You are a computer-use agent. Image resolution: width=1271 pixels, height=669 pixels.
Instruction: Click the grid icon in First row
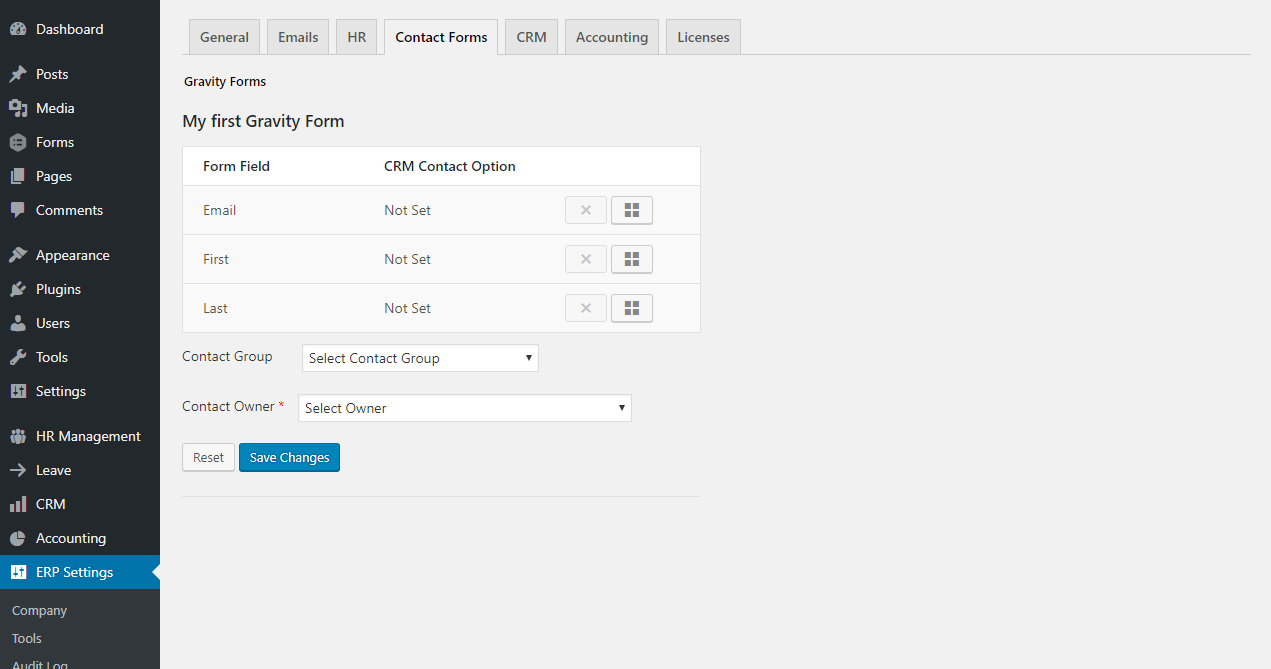(631, 259)
